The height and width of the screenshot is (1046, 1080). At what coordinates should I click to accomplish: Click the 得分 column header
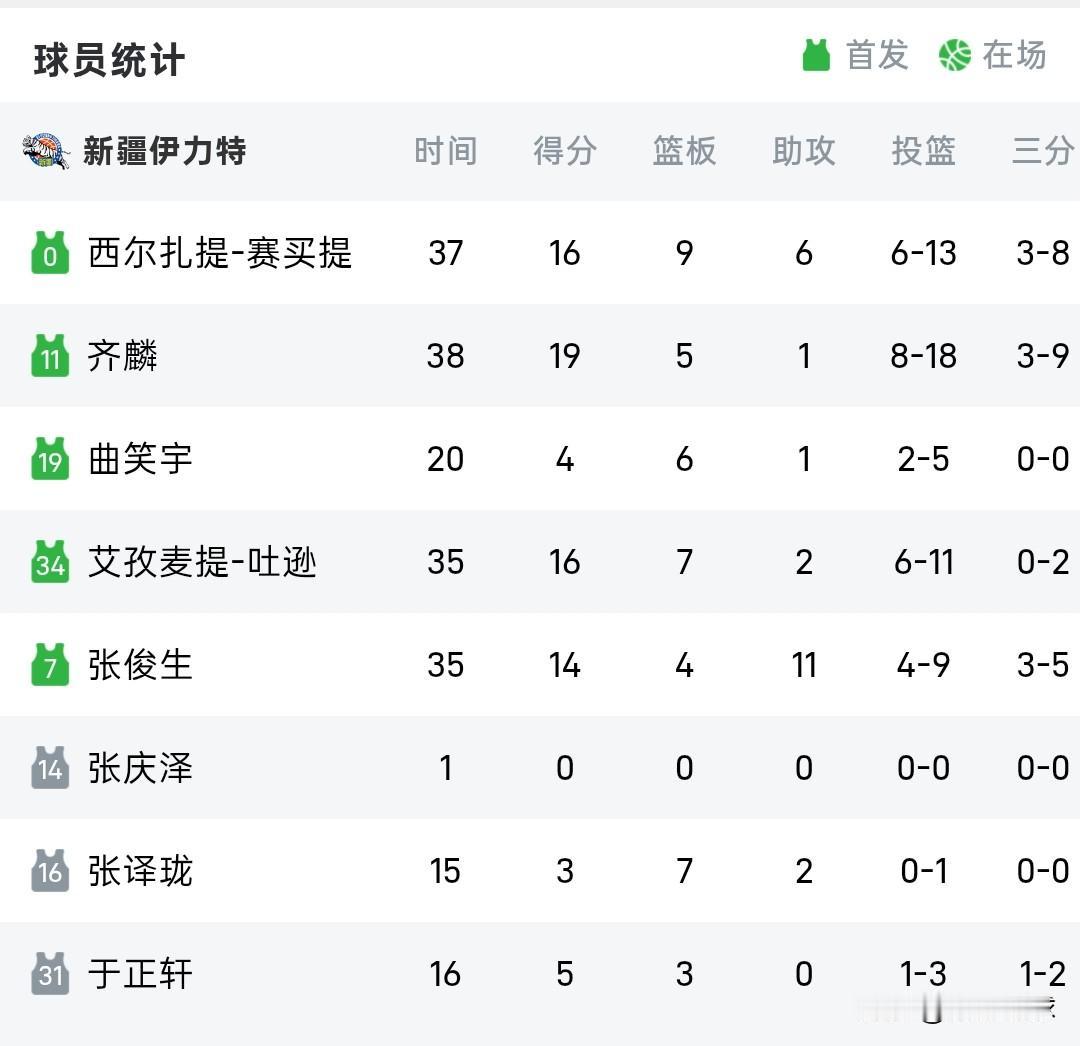tap(565, 151)
